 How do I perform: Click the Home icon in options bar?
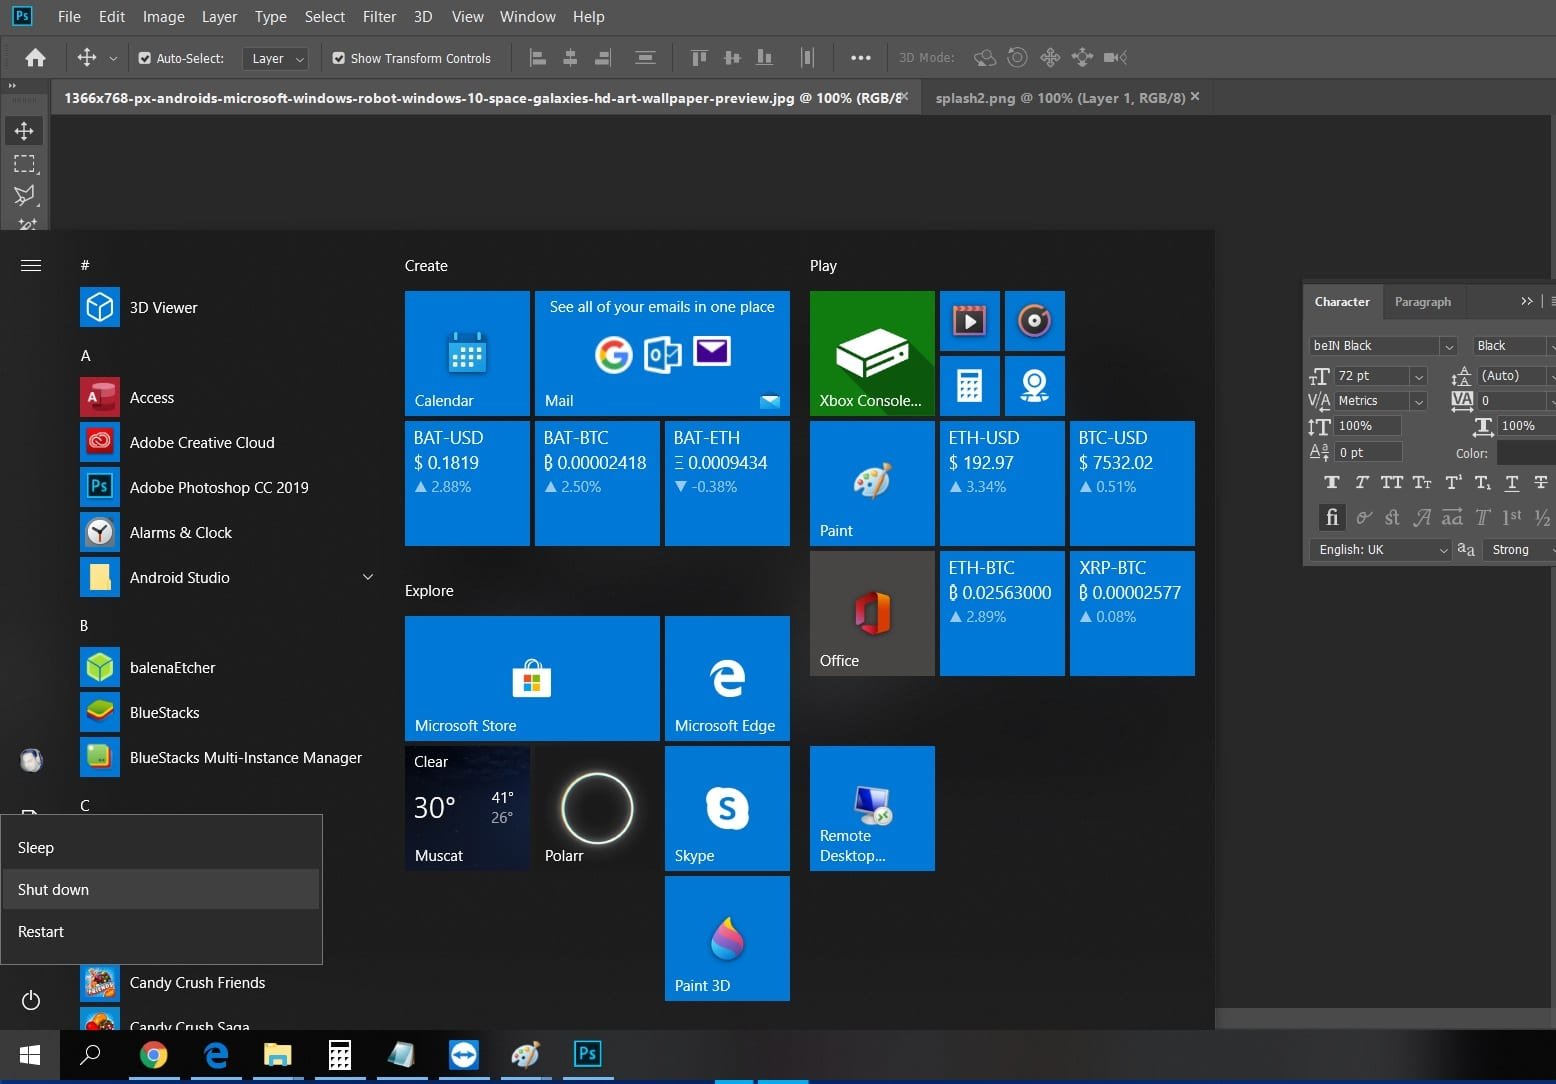click(x=35, y=58)
